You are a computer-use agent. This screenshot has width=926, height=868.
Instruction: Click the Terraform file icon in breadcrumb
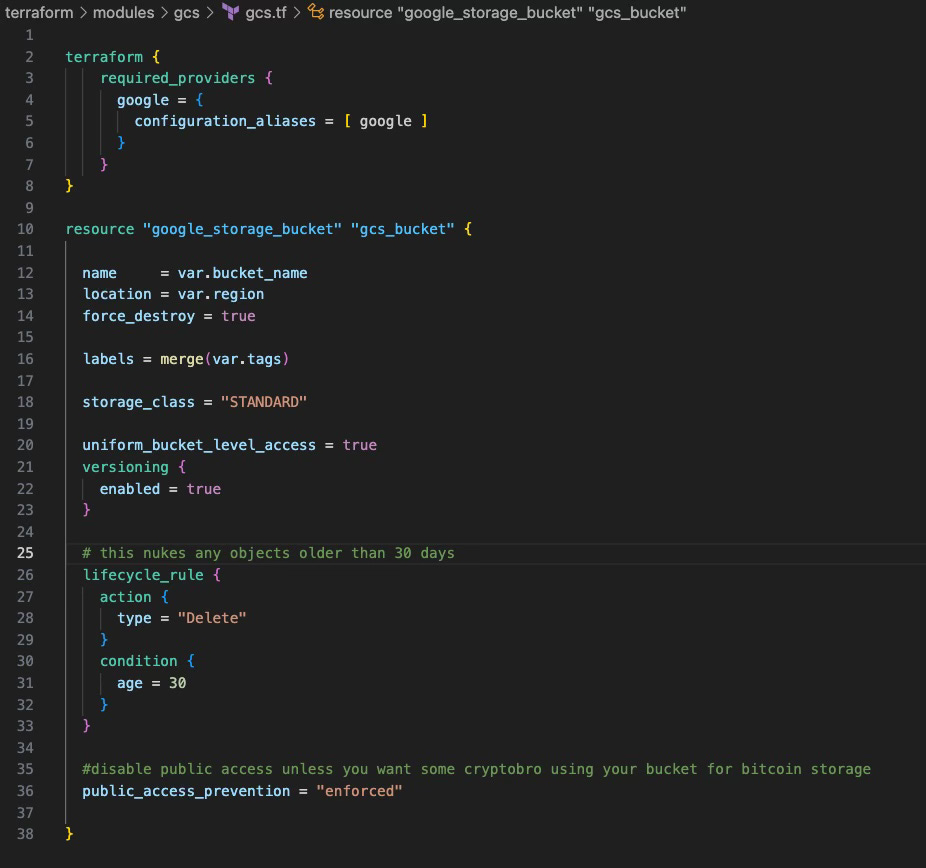tap(230, 11)
